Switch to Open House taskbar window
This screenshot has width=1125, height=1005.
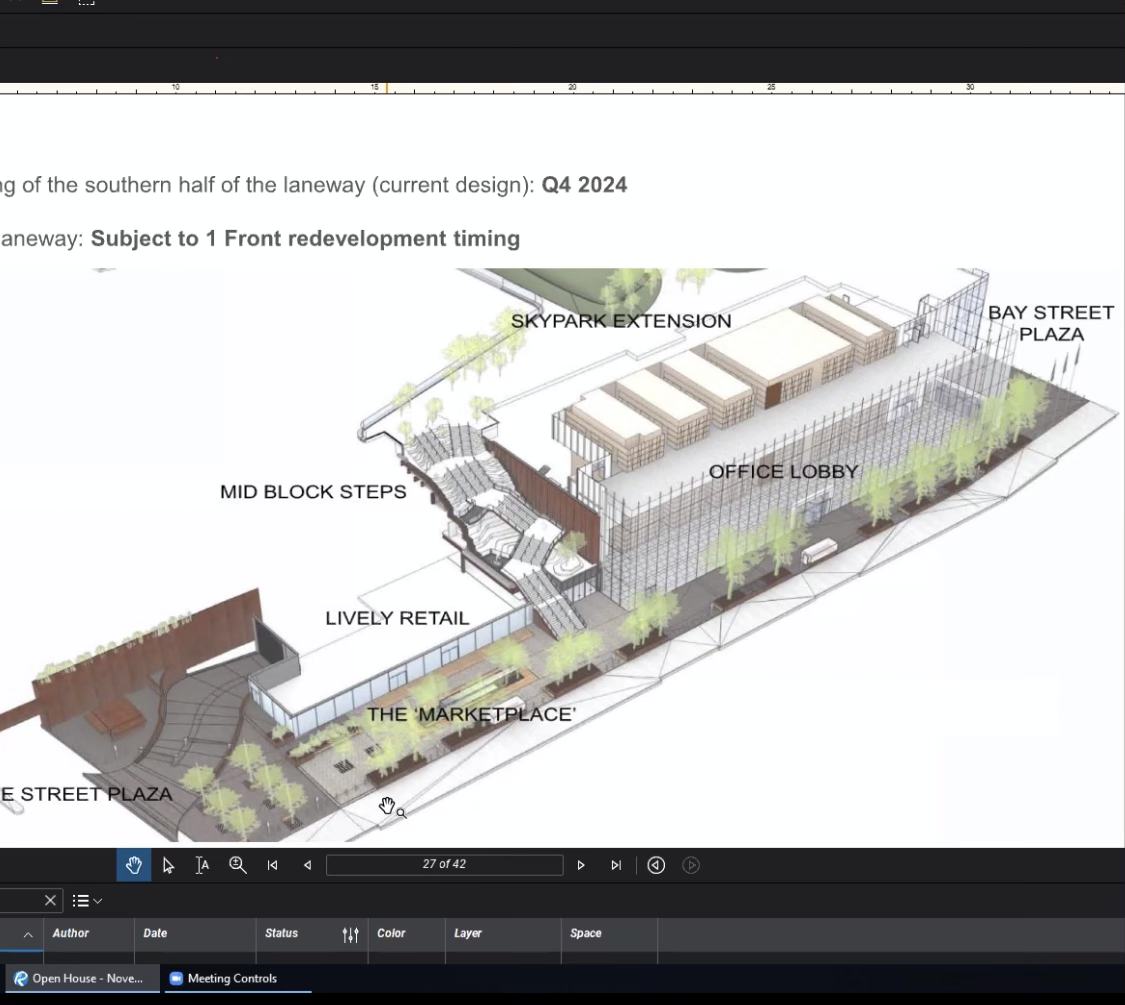tap(79, 979)
